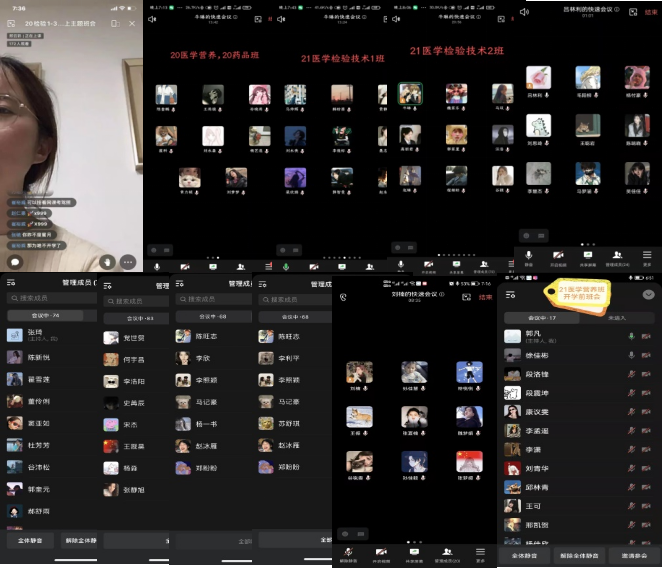This screenshot has width=662, height=569.
Task: Unmute 段洛锋's microphone
Action: (631, 375)
